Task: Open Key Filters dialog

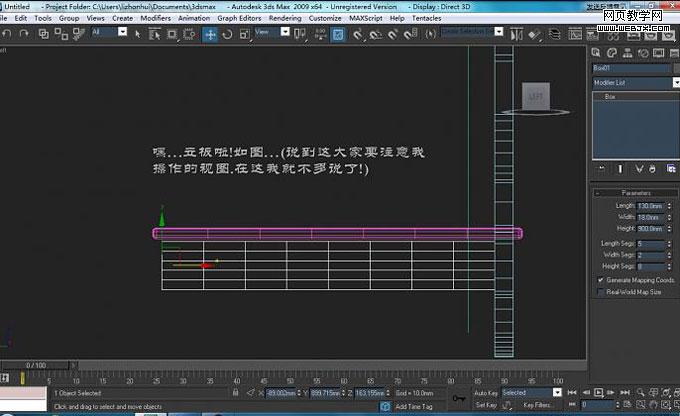Action: tap(536, 405)
